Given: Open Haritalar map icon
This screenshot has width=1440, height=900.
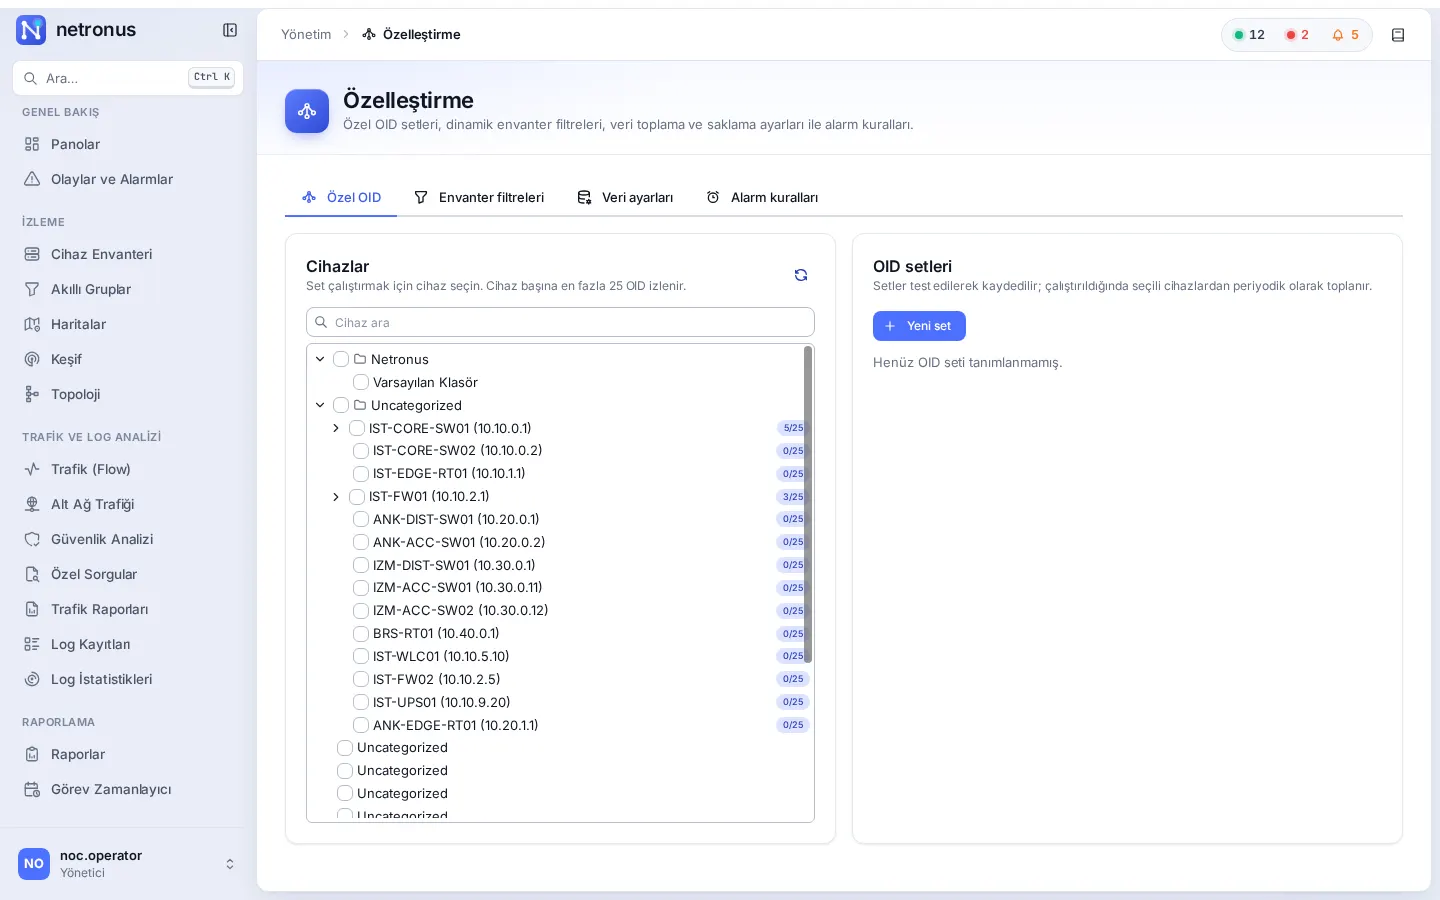Looking at the screenshot, I should click(x=32, y=324).
